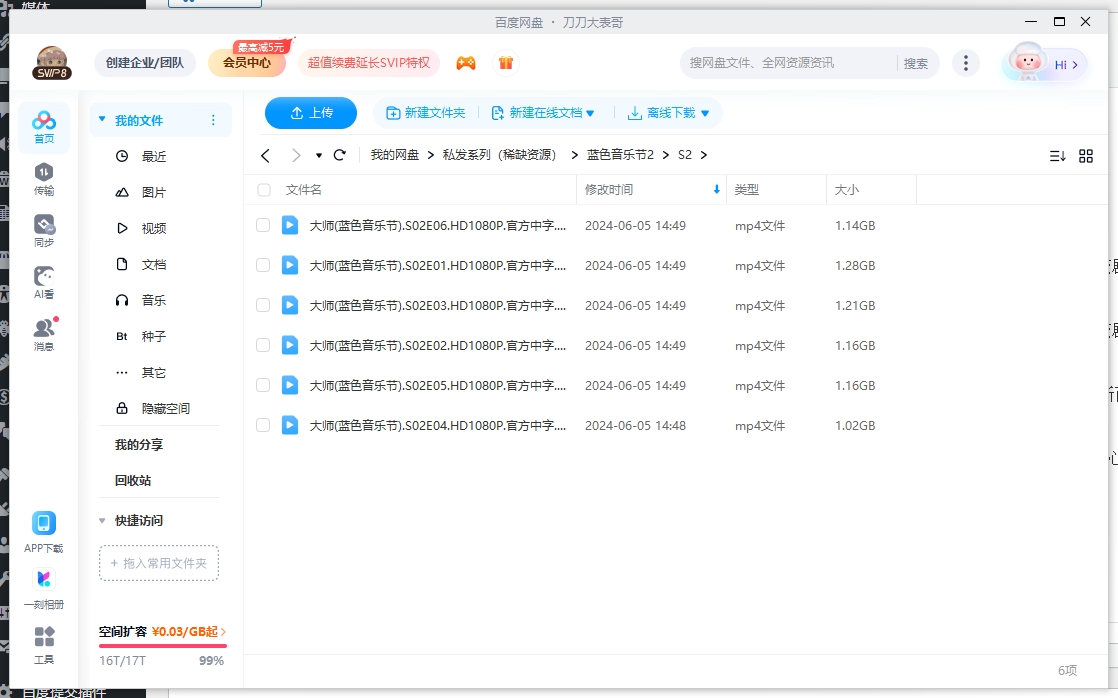
Task: Collapse the 快捷访问 section
Action: 102,521
